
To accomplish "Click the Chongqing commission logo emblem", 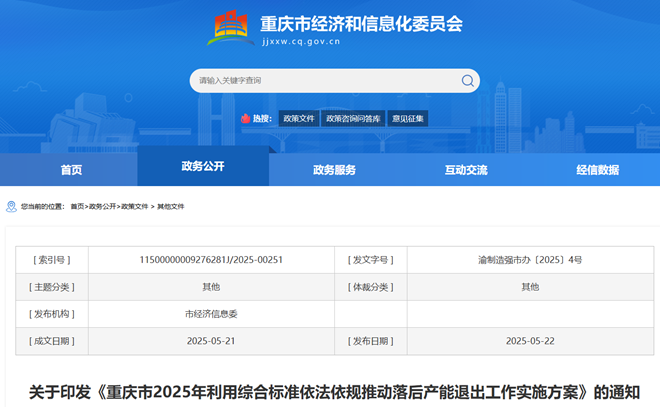I will 230,27.
